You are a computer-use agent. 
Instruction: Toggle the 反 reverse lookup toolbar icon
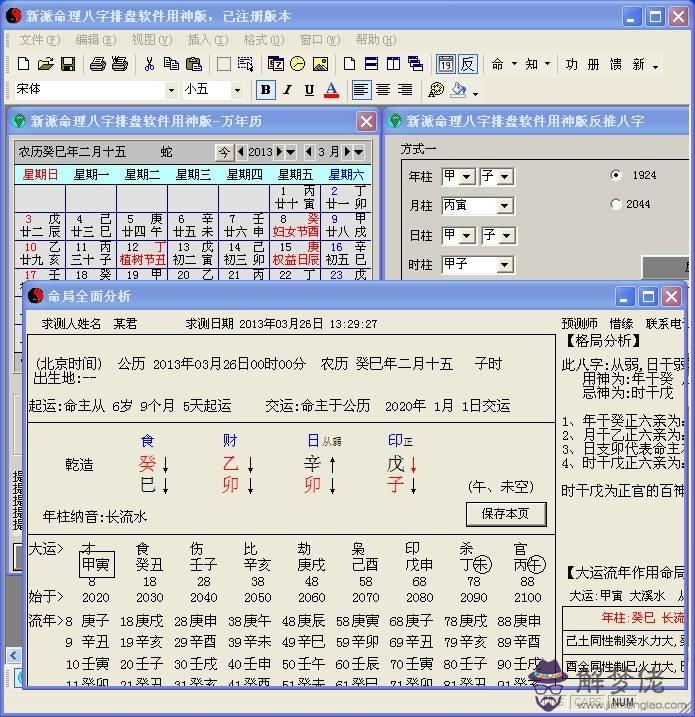[468, 64]
